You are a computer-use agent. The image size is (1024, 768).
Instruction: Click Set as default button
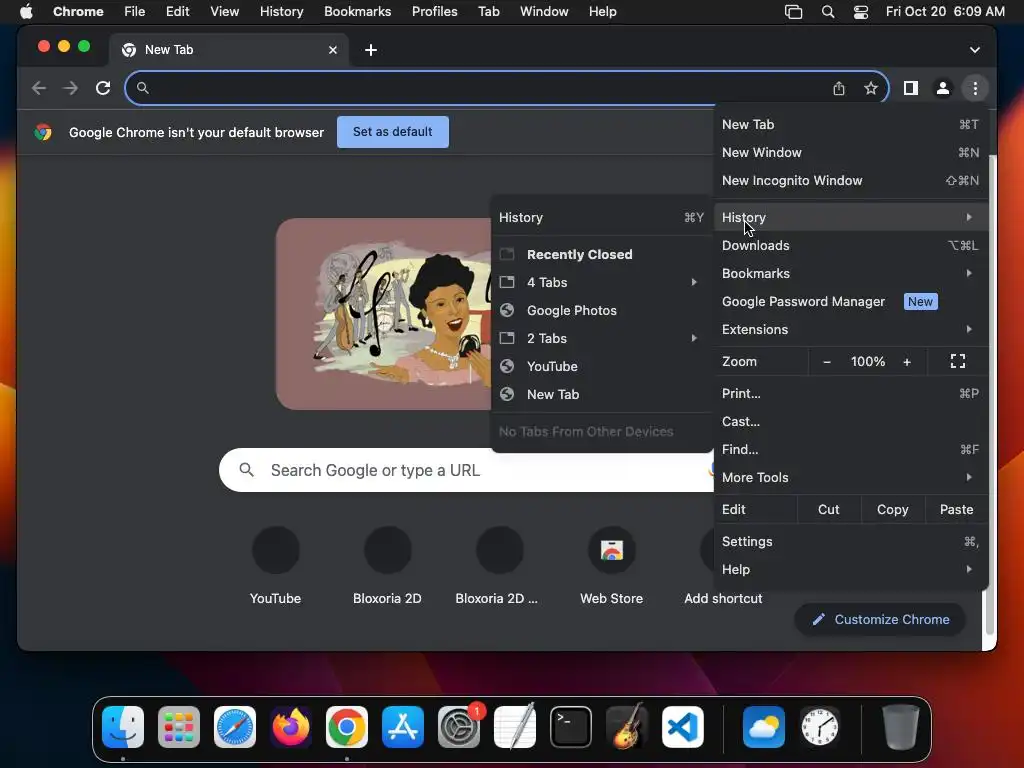(x=392, y=132)
